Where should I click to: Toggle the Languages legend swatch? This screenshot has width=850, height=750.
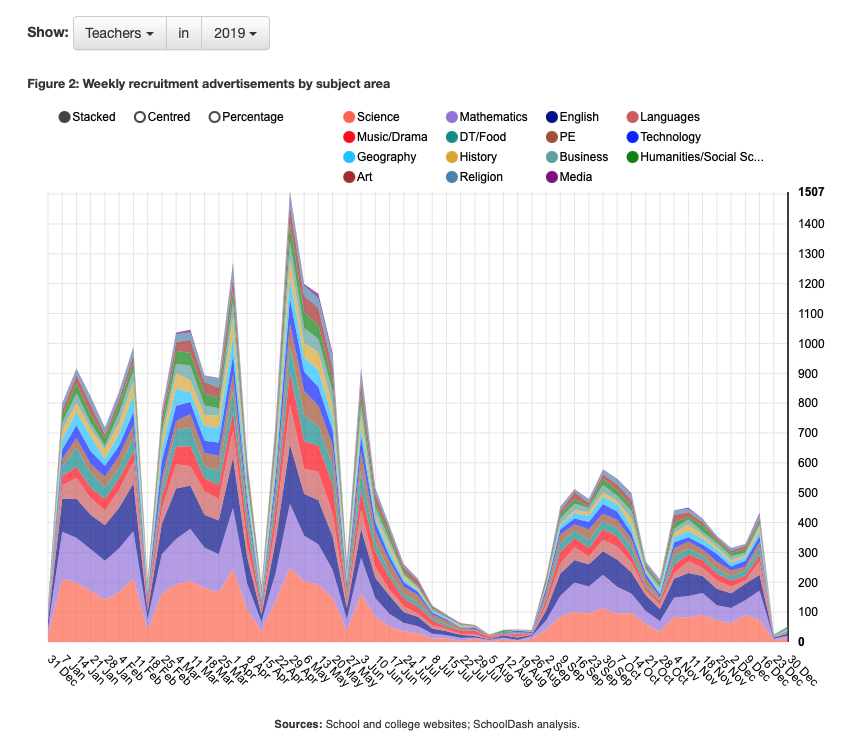pos(632,117)
